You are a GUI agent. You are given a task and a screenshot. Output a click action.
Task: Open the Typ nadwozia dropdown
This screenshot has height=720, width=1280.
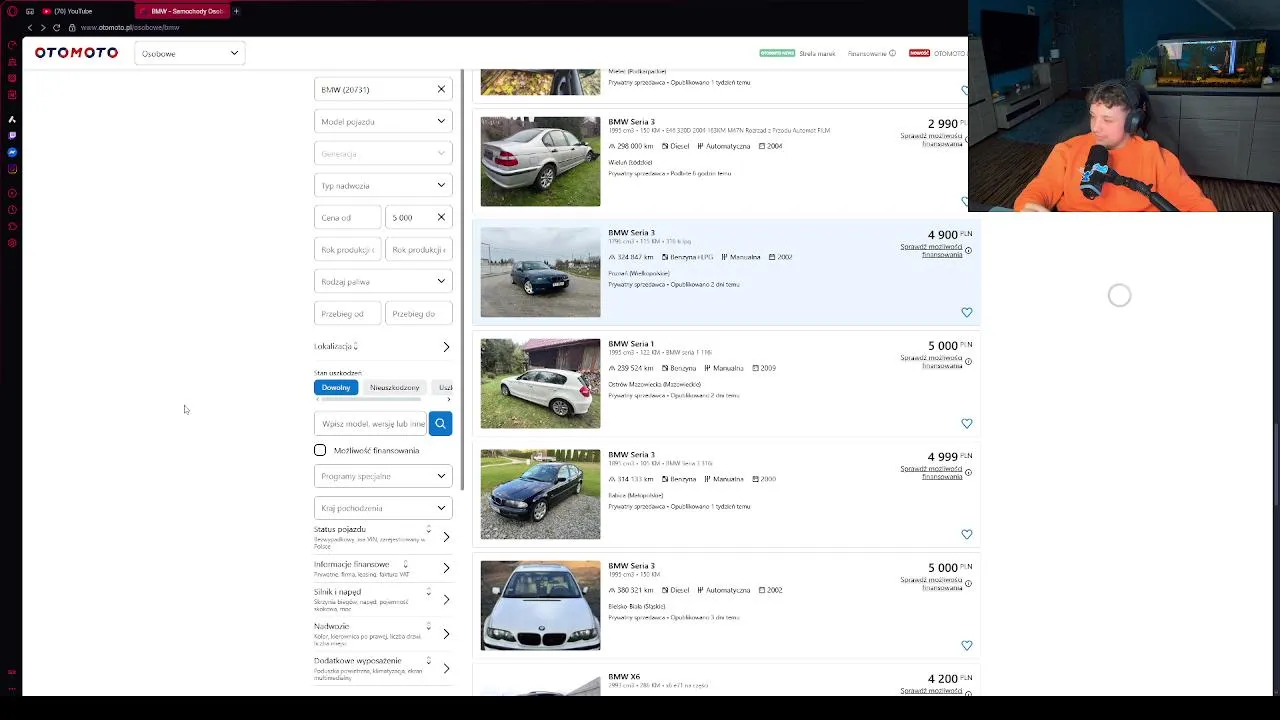coord(383,185)
